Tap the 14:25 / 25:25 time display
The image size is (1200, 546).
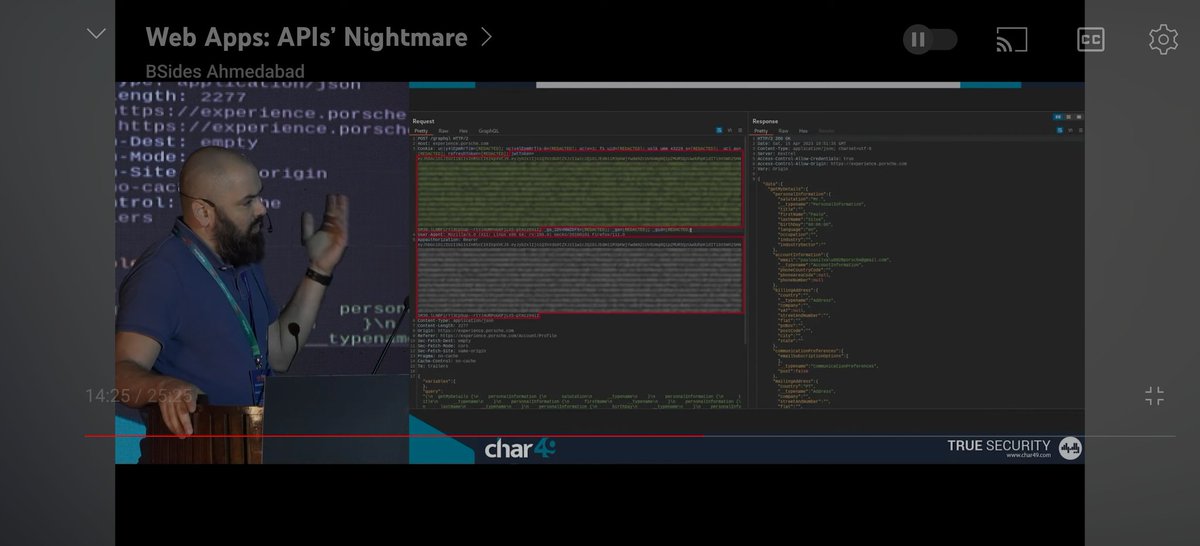138,396
